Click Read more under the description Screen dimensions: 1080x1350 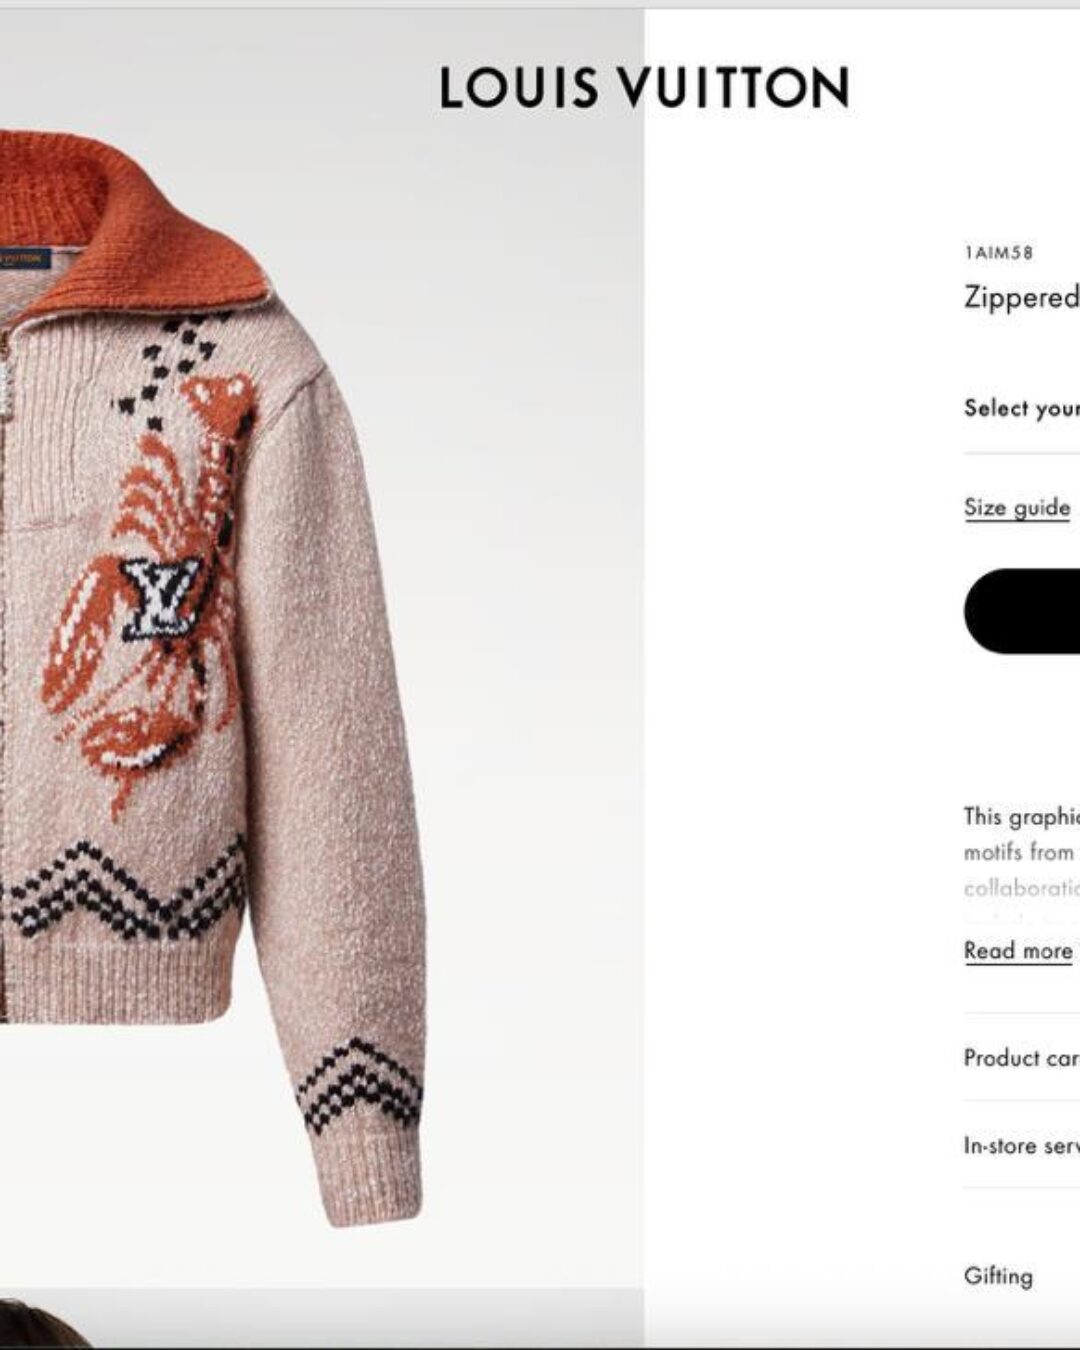pos(1018,951)
